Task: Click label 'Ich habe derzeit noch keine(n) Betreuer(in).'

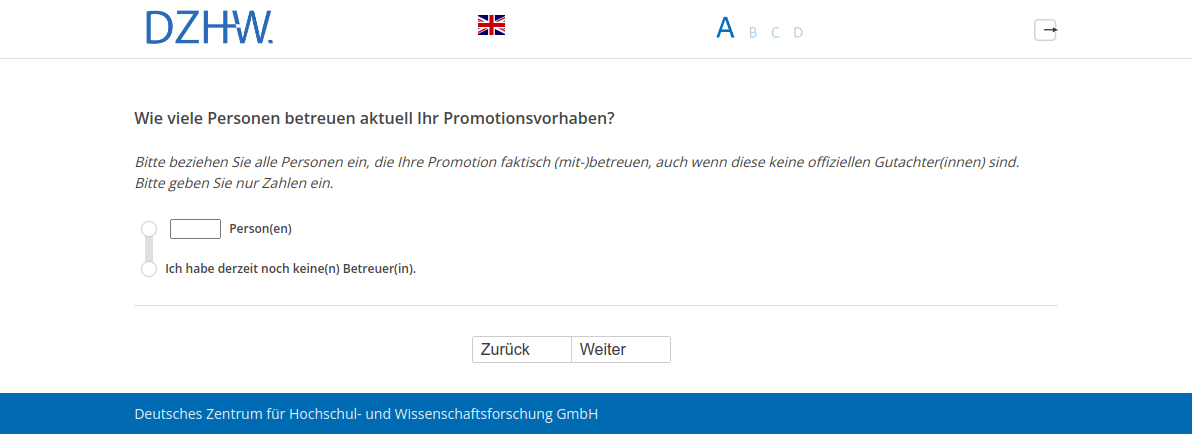Action: (x=290, y=269)
